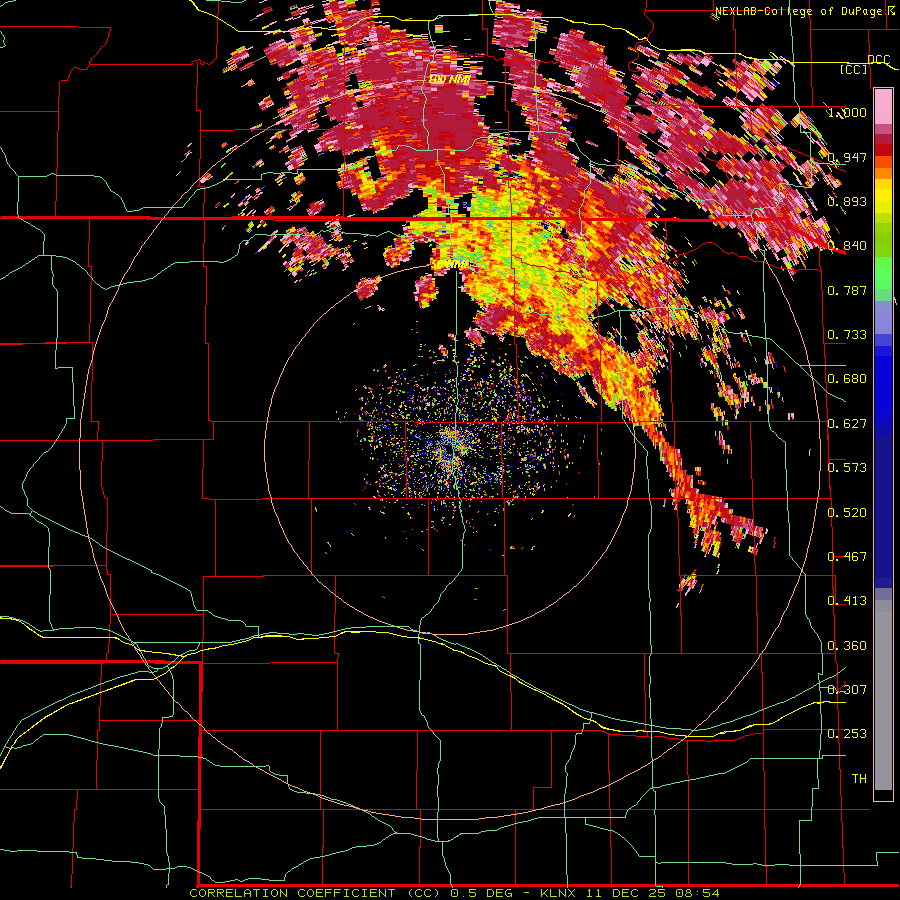Click the 1.000 legend value
Image resolution: width=900 pixels, height=900 pixels.
click(x=847, y=112)
